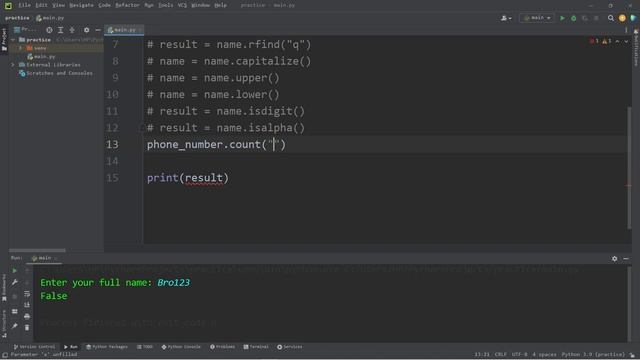Viewport: 640px width, 360px height.
Task: Open the File menu
Action: pos(24,5)
